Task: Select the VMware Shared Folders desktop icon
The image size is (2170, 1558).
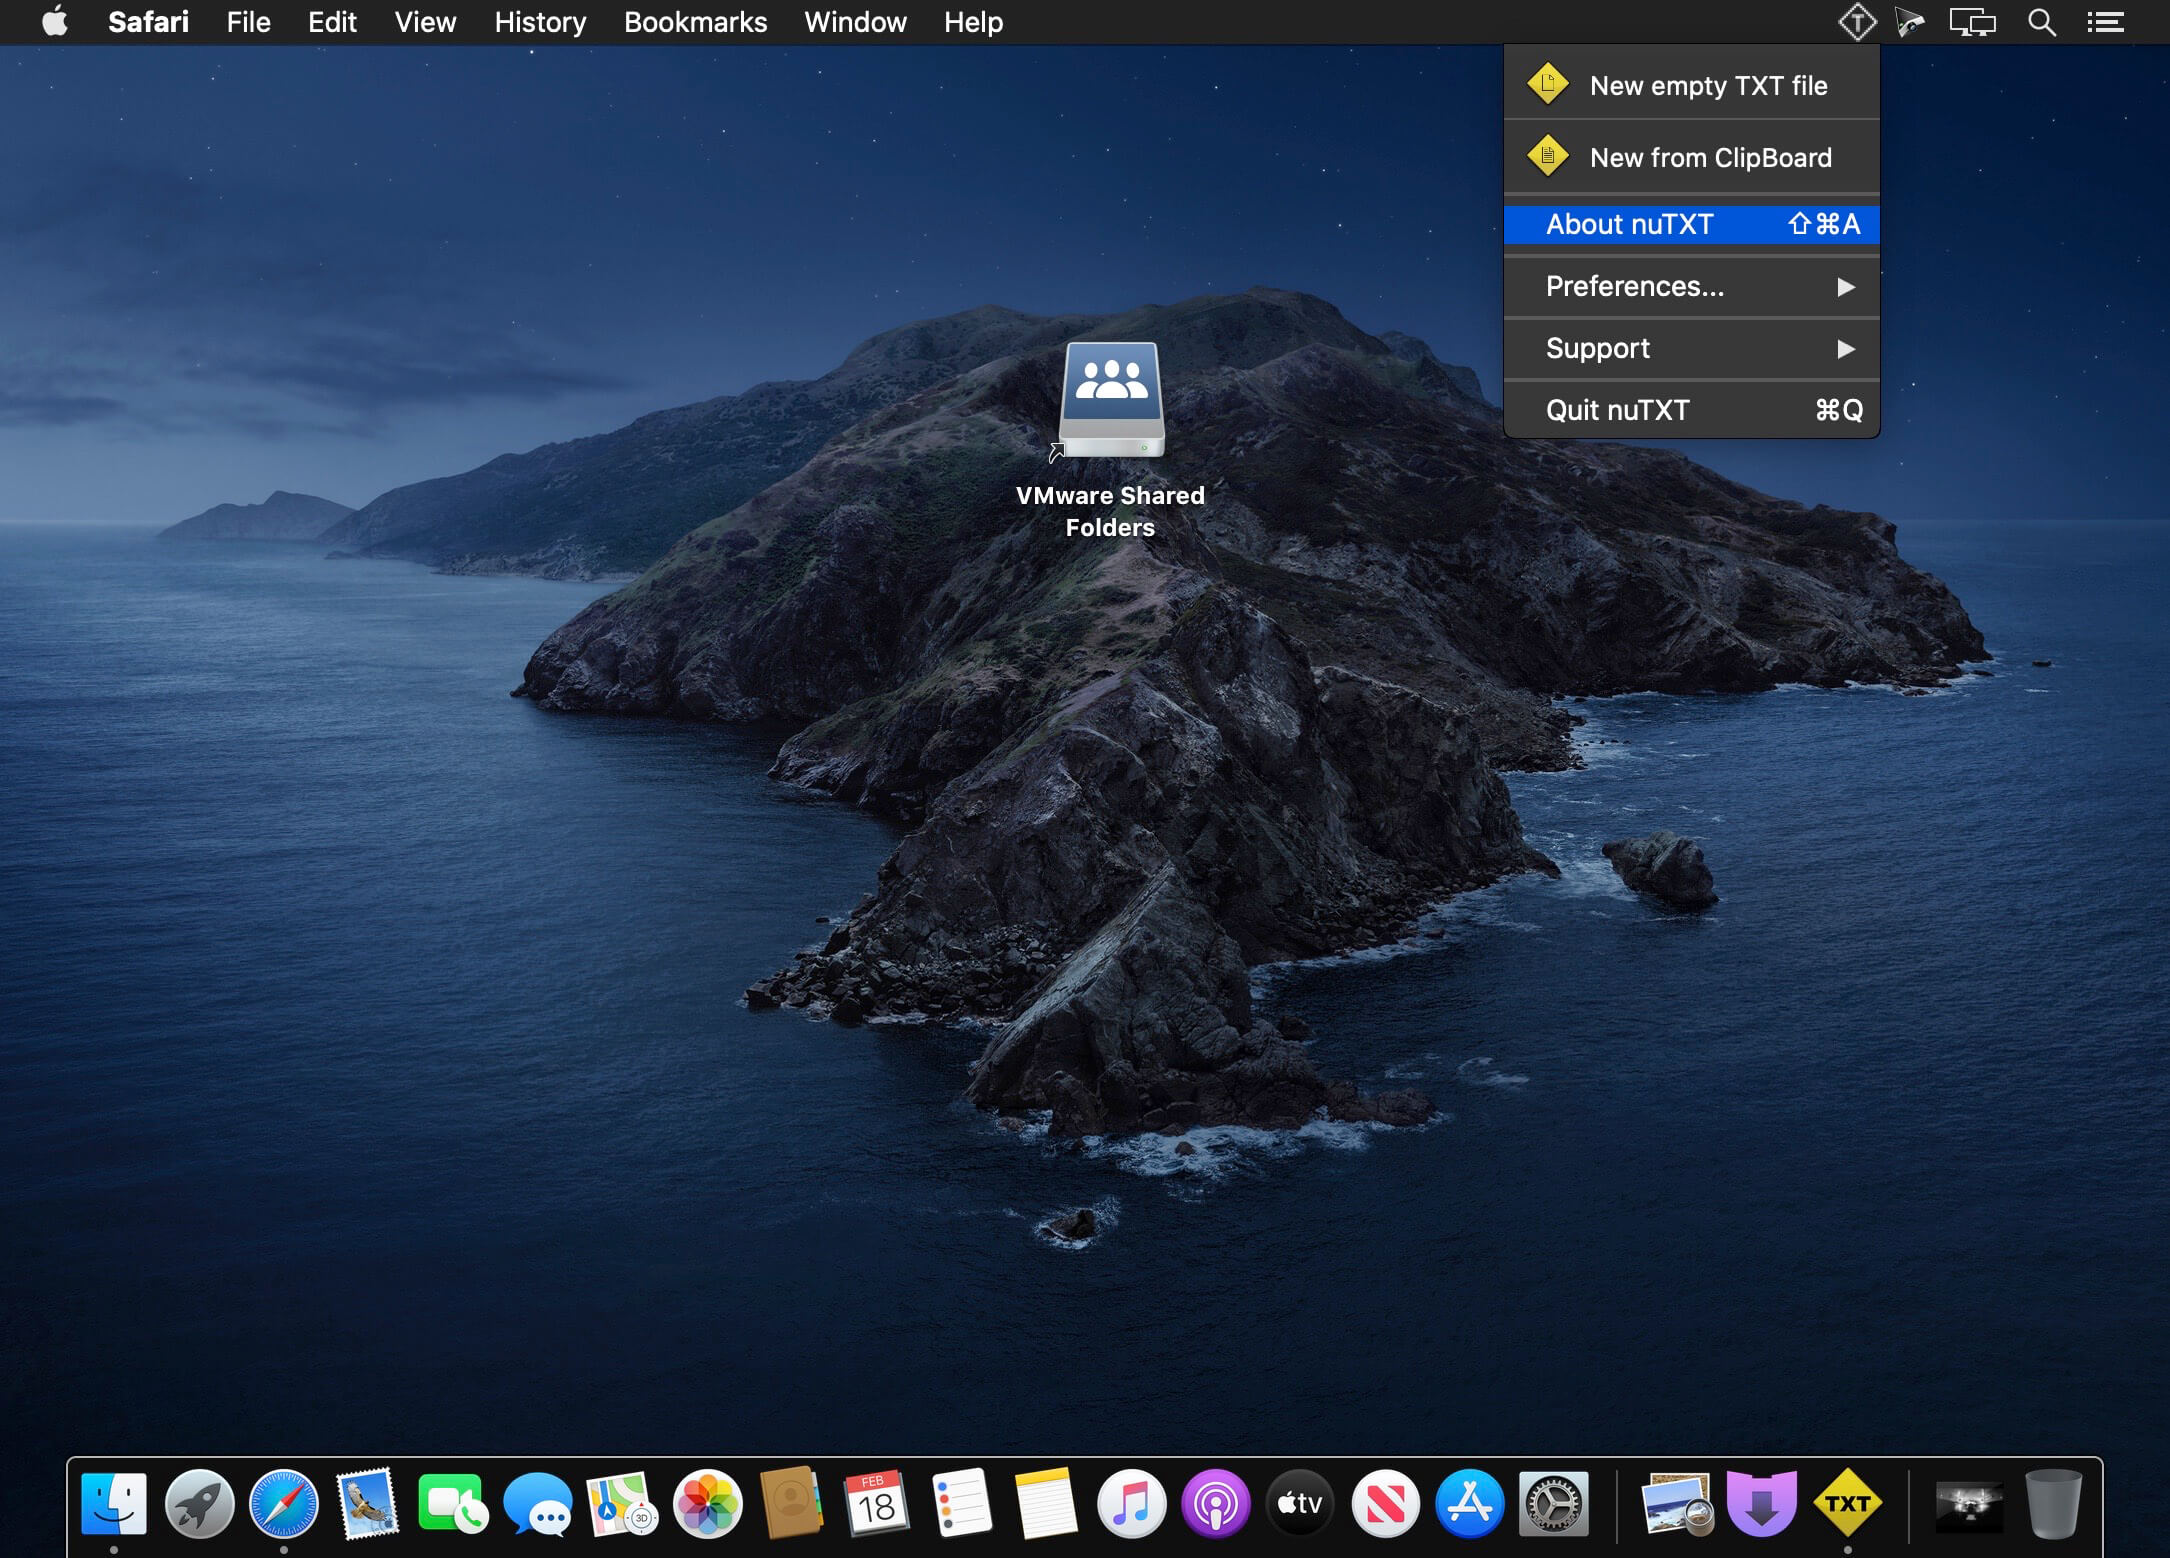Action: [x=1111, y=401]
